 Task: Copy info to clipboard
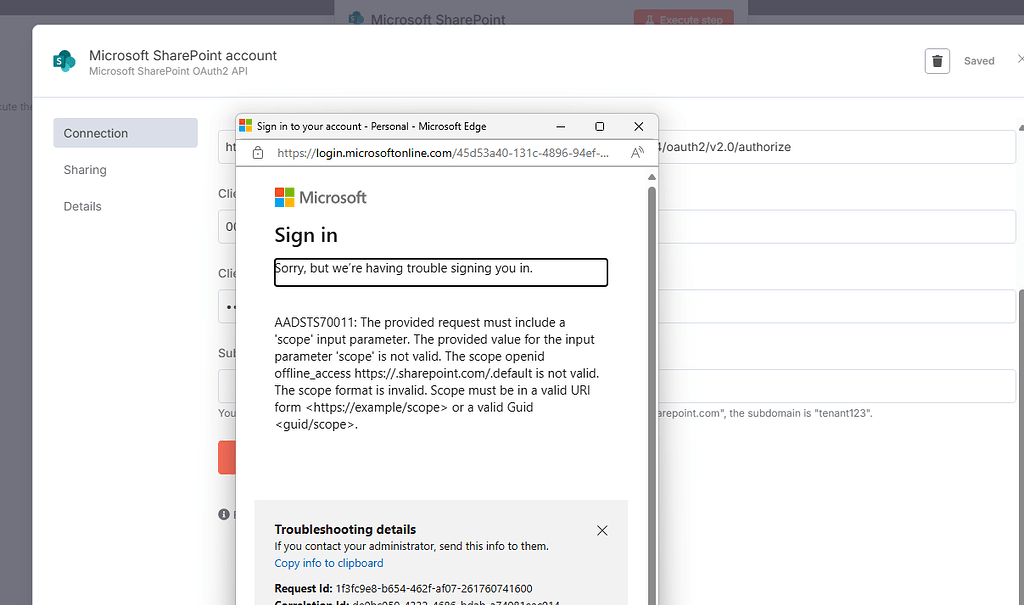[x=328, y=563]
